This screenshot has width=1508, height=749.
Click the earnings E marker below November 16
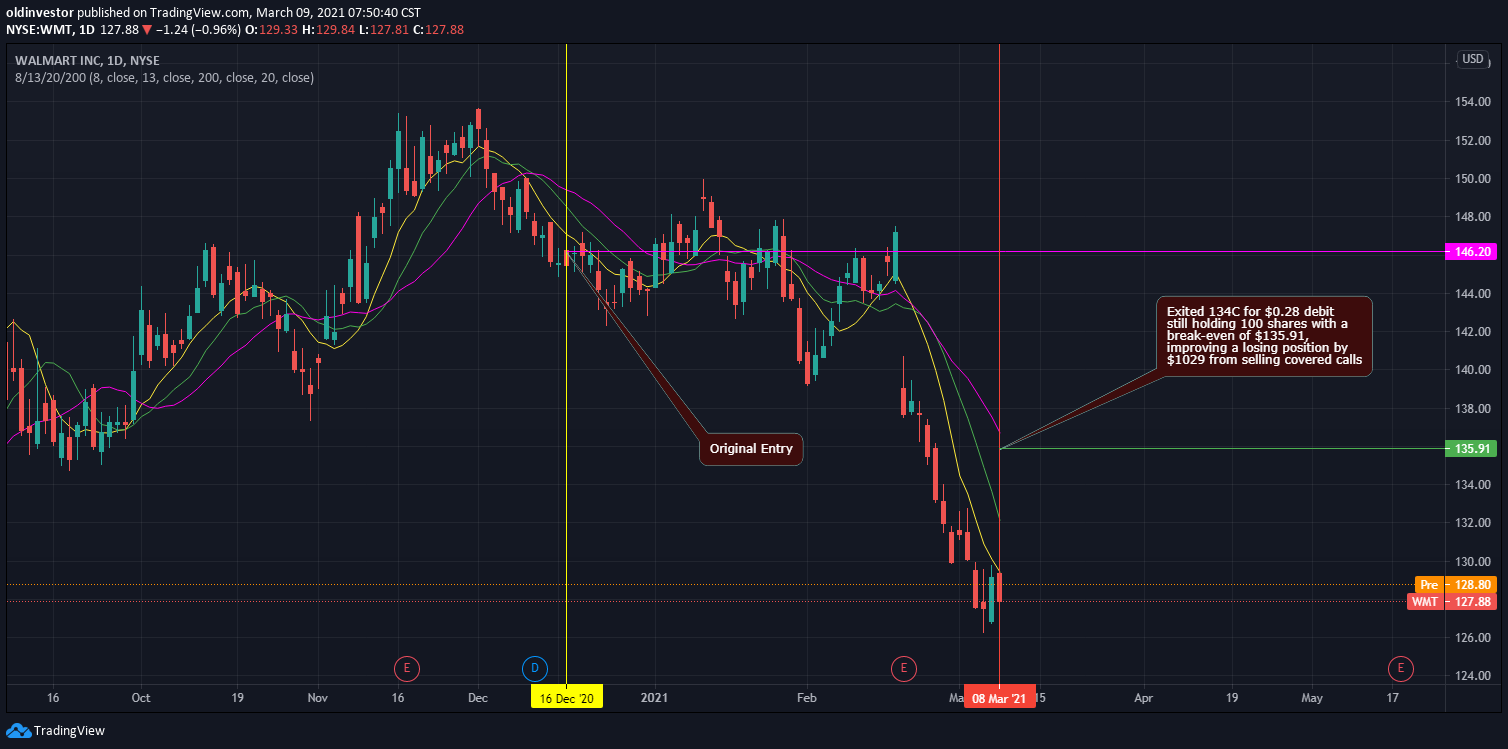[x=406, y=667]
